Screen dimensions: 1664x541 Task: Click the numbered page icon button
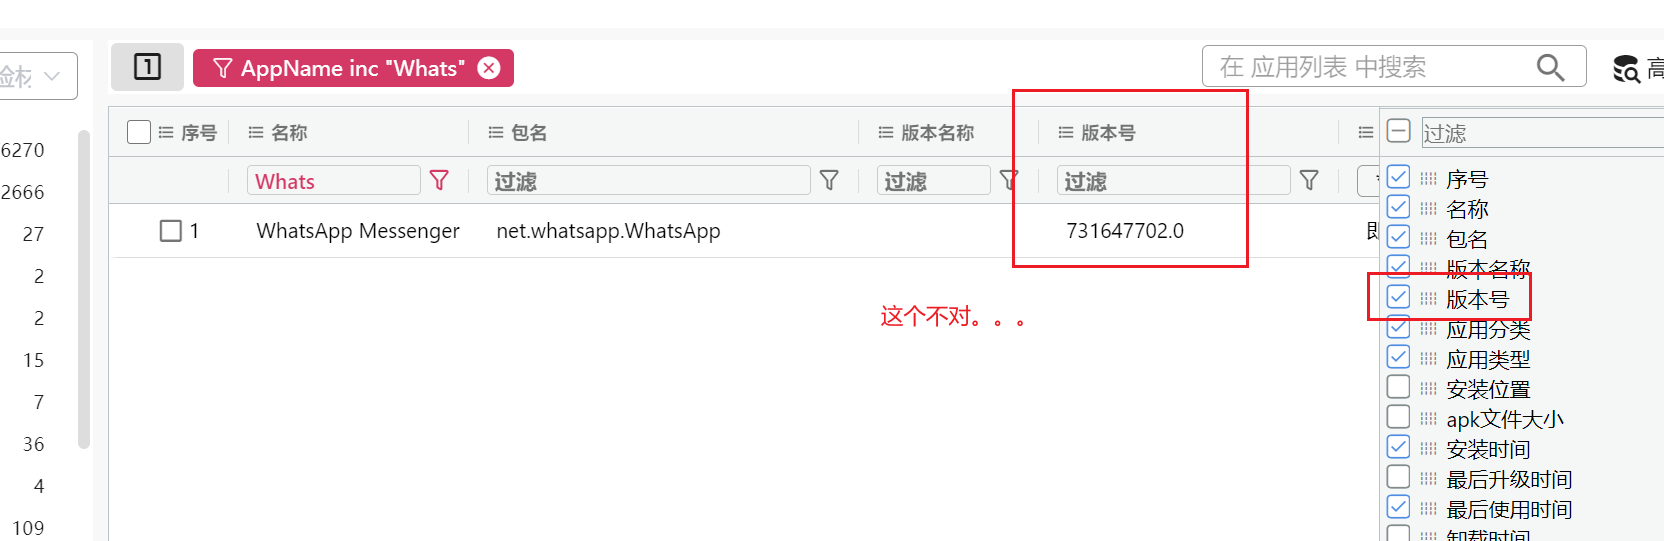tap(147, 67)
